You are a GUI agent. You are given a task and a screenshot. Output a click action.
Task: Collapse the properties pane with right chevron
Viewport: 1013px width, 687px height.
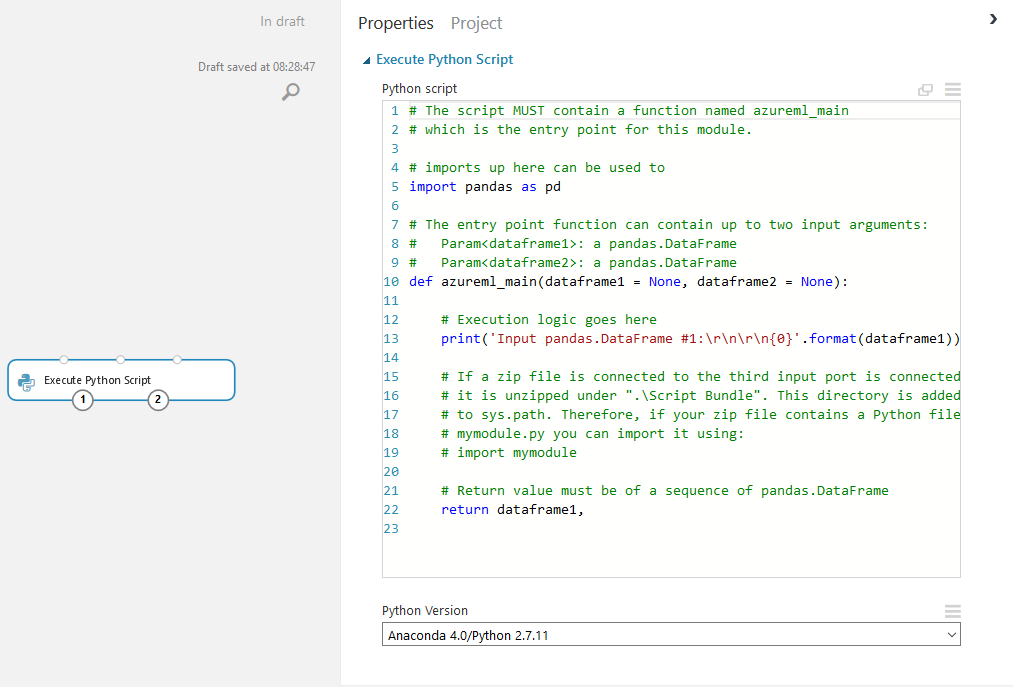point(993,19)
